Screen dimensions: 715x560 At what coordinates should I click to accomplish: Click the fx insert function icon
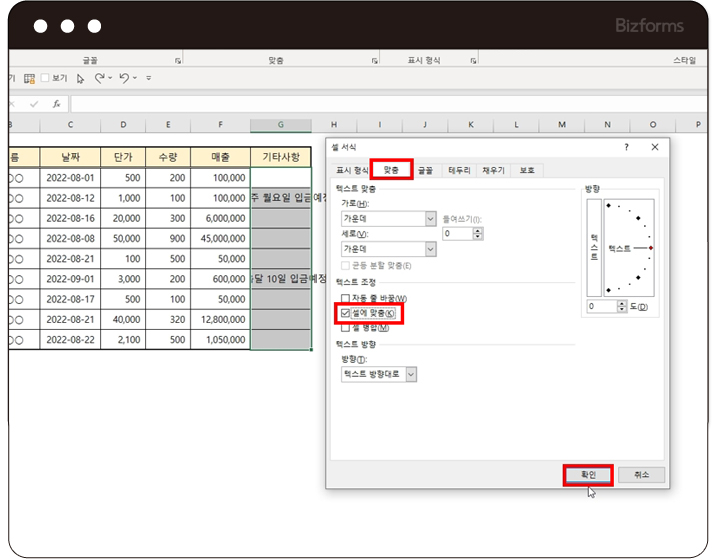tap(57, 103)
